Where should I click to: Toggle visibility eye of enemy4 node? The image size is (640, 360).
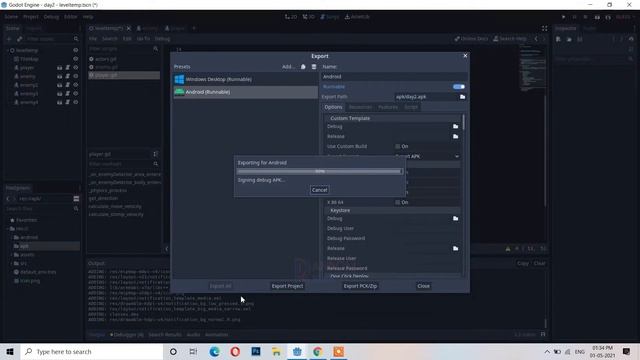click(76, 102)
